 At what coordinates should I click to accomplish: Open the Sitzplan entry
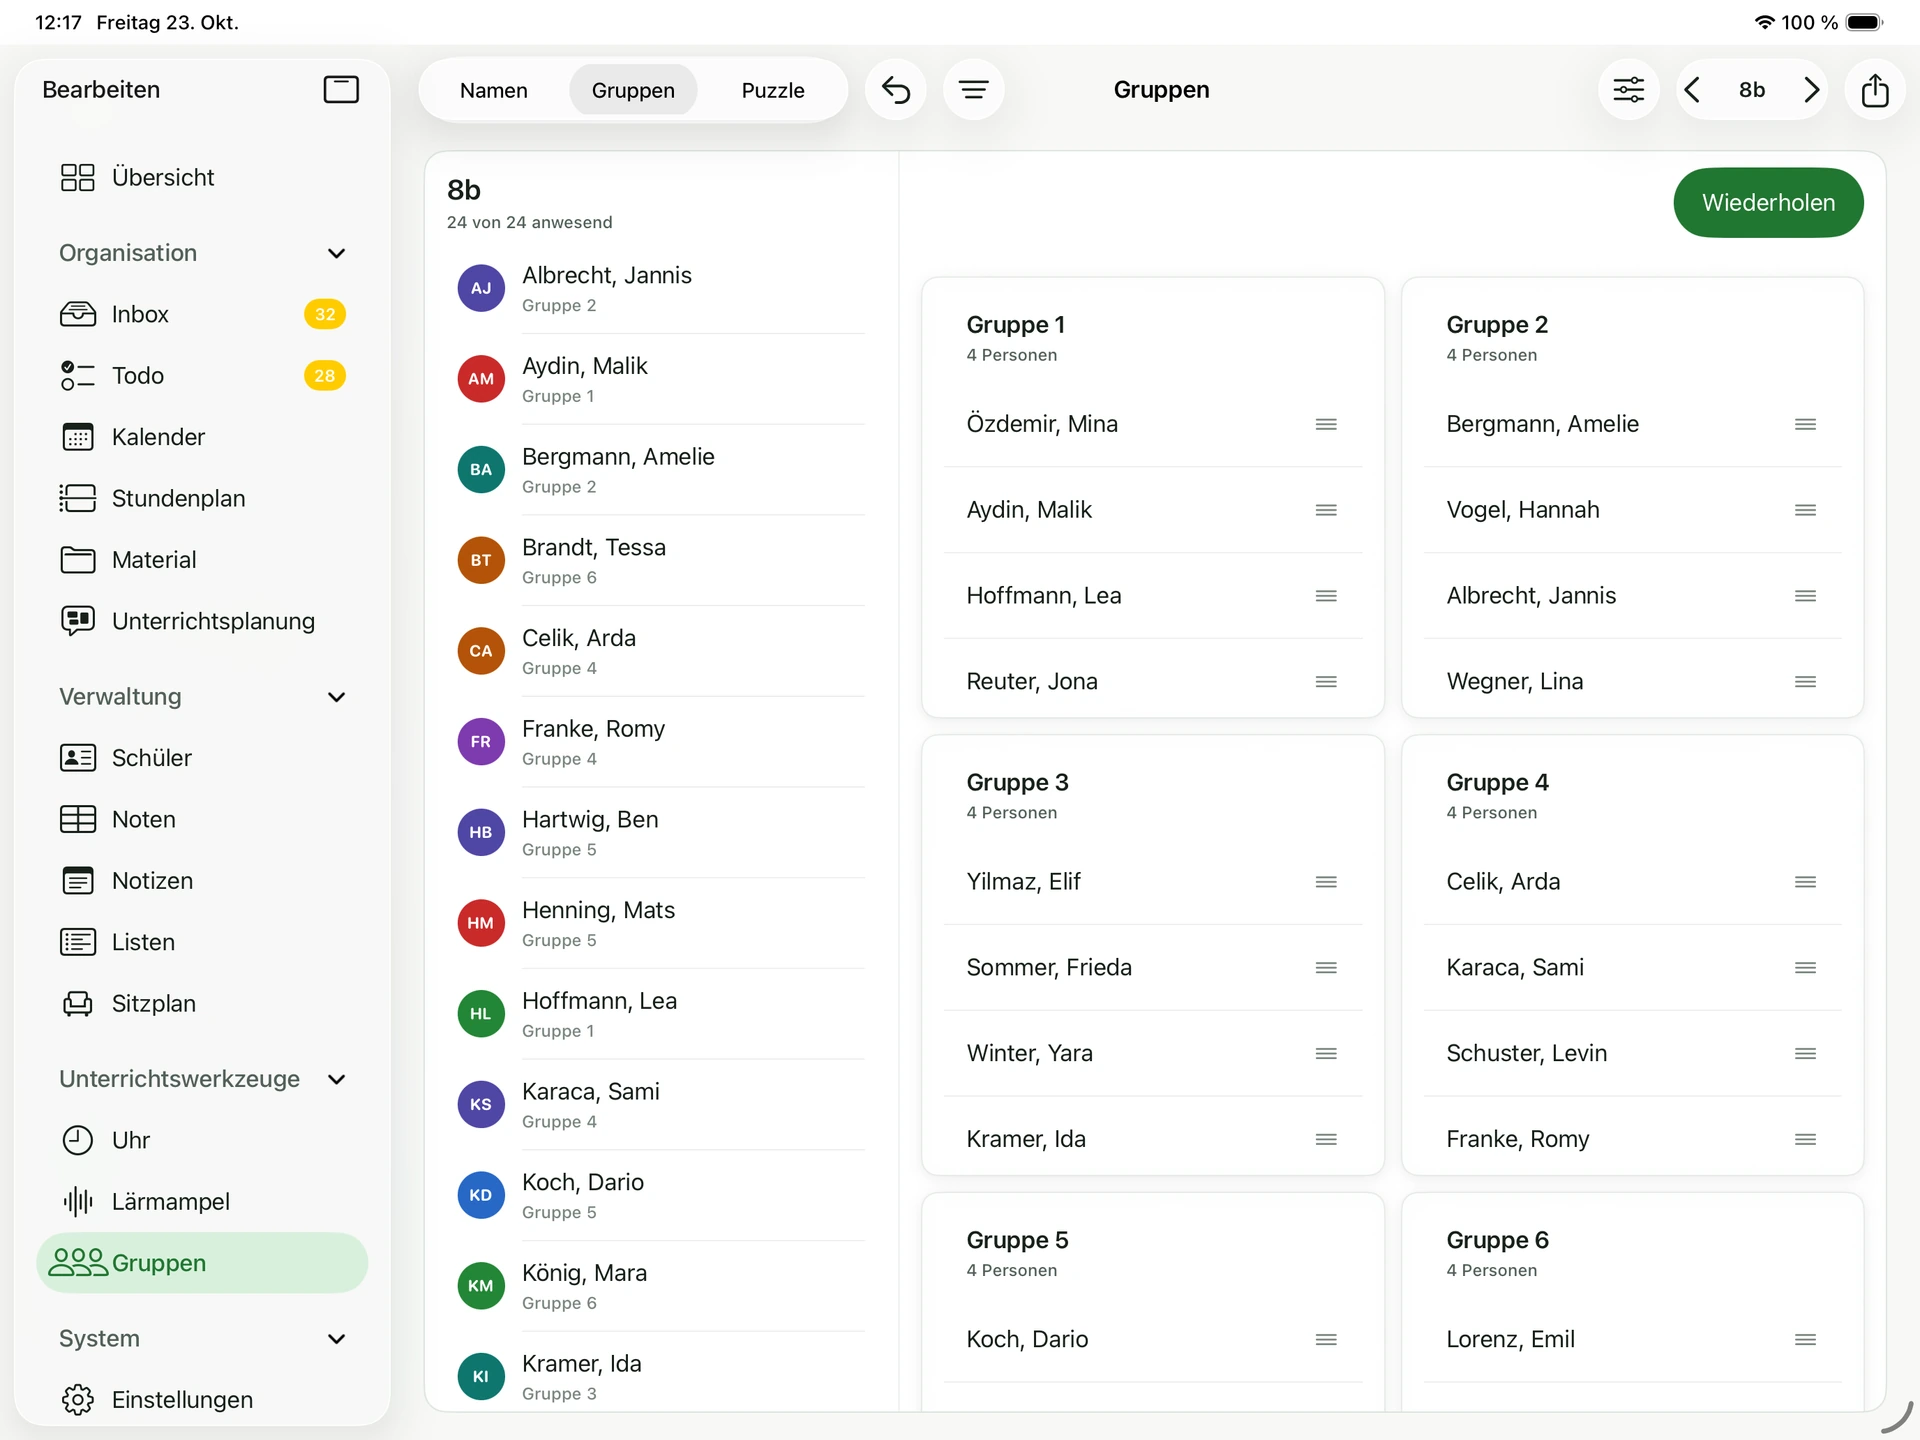(202, 1004)
